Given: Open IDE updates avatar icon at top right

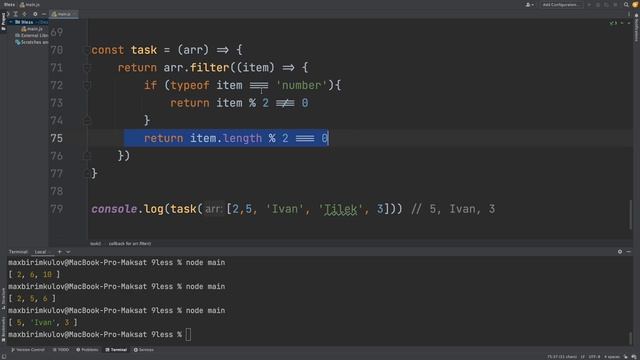Looking at the screenshot, I should pyautogui.click(x=635, y=4).
